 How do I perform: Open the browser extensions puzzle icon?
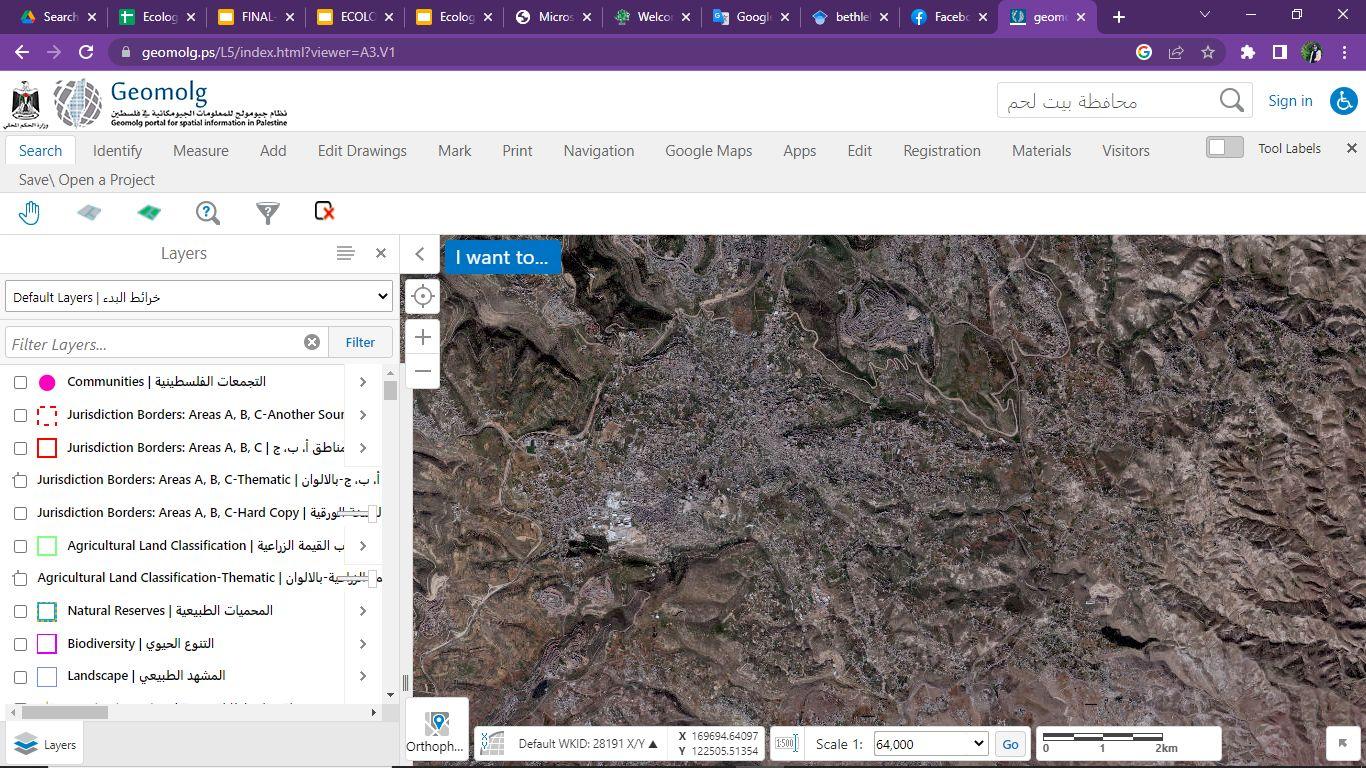click(x=1247, y=52)
